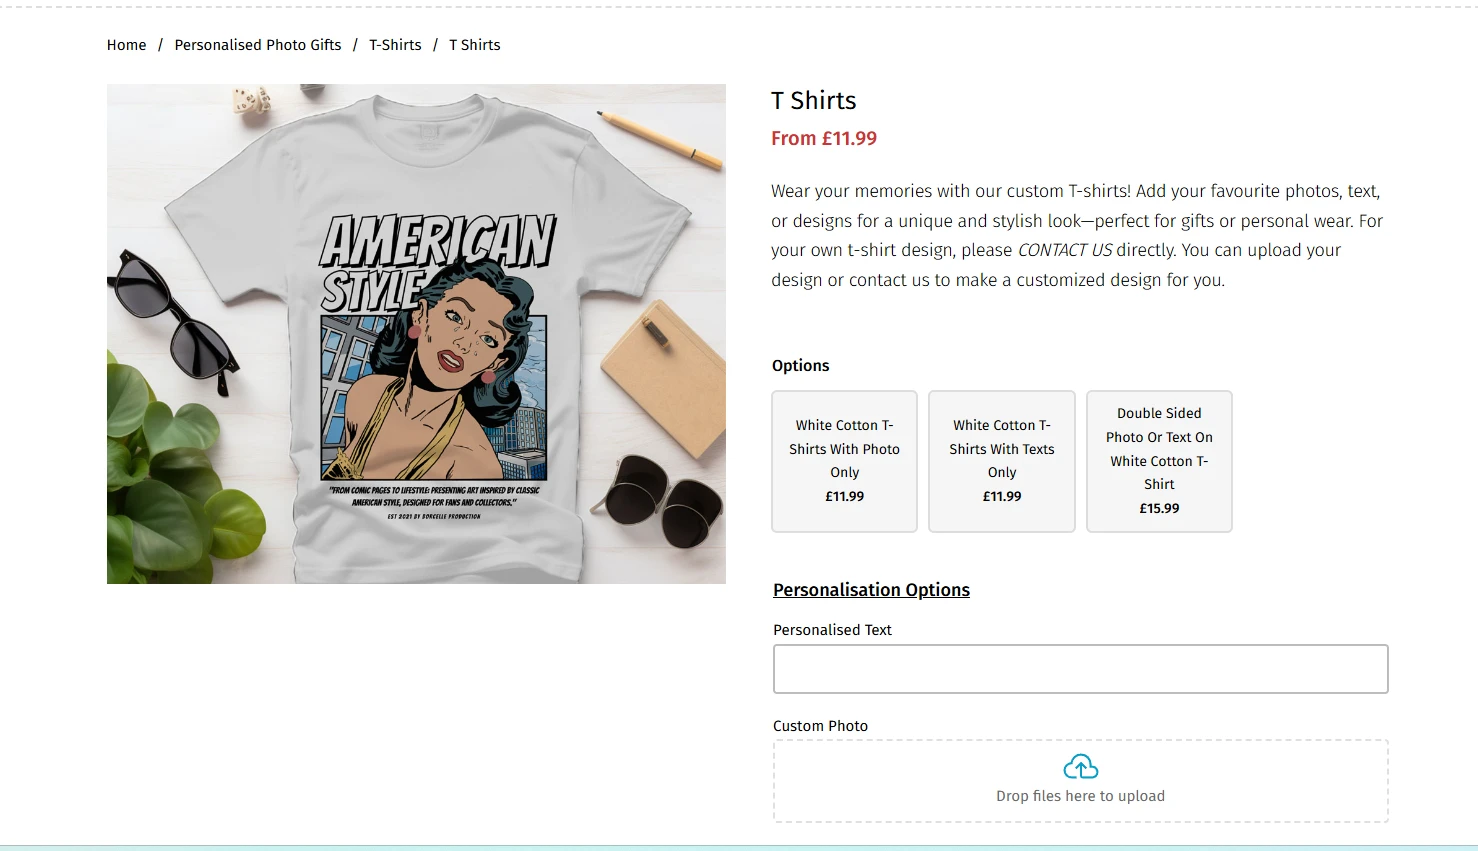The image size is (1478, 851).
Task: Go to the Home breadcrumb link
Action: click(x=126, y=45)
